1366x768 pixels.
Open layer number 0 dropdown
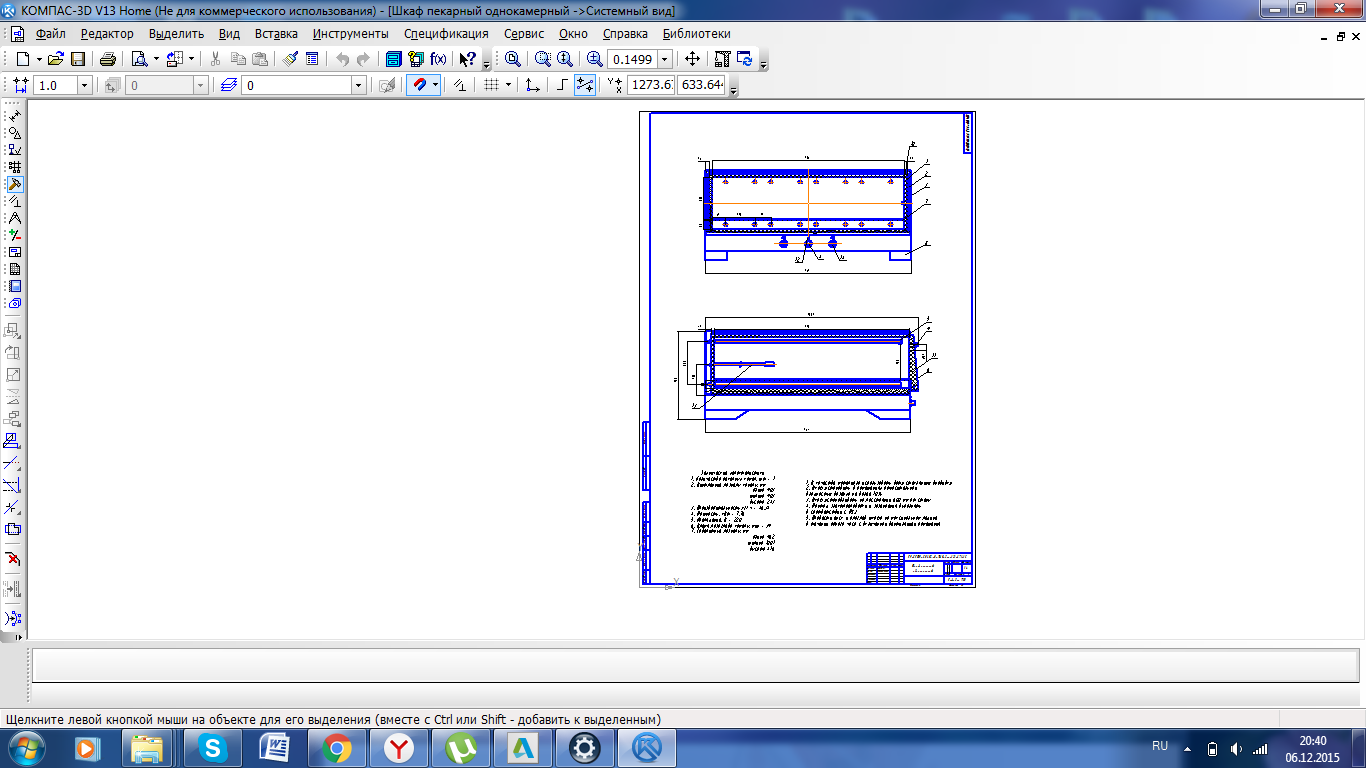pyautogui.click(x=359, y=85)
